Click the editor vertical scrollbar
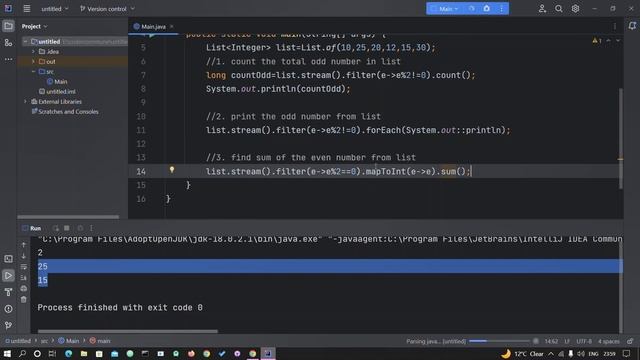 pyautogui.click(x=620, y=138)
